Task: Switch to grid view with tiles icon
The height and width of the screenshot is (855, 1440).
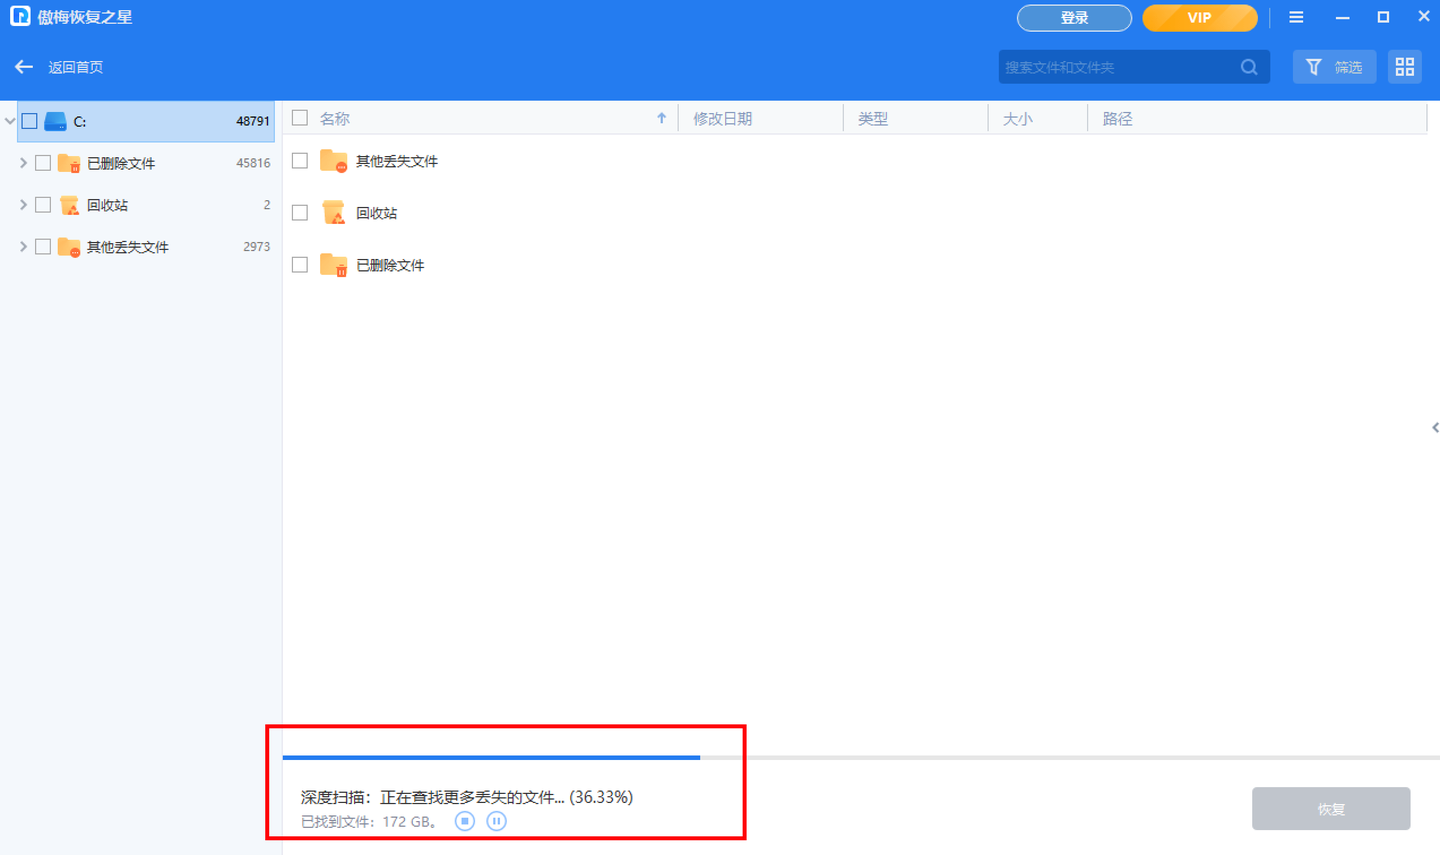Action: click(1404, 66)
